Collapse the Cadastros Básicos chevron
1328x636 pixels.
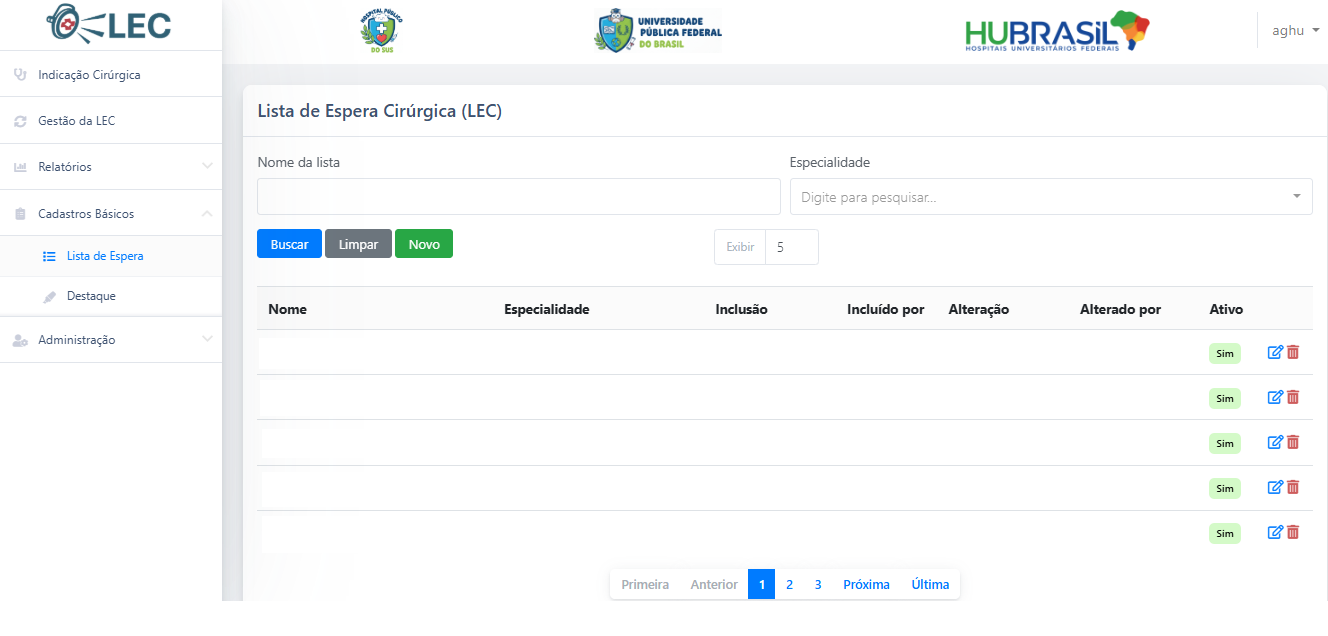[x=207, y=213]
